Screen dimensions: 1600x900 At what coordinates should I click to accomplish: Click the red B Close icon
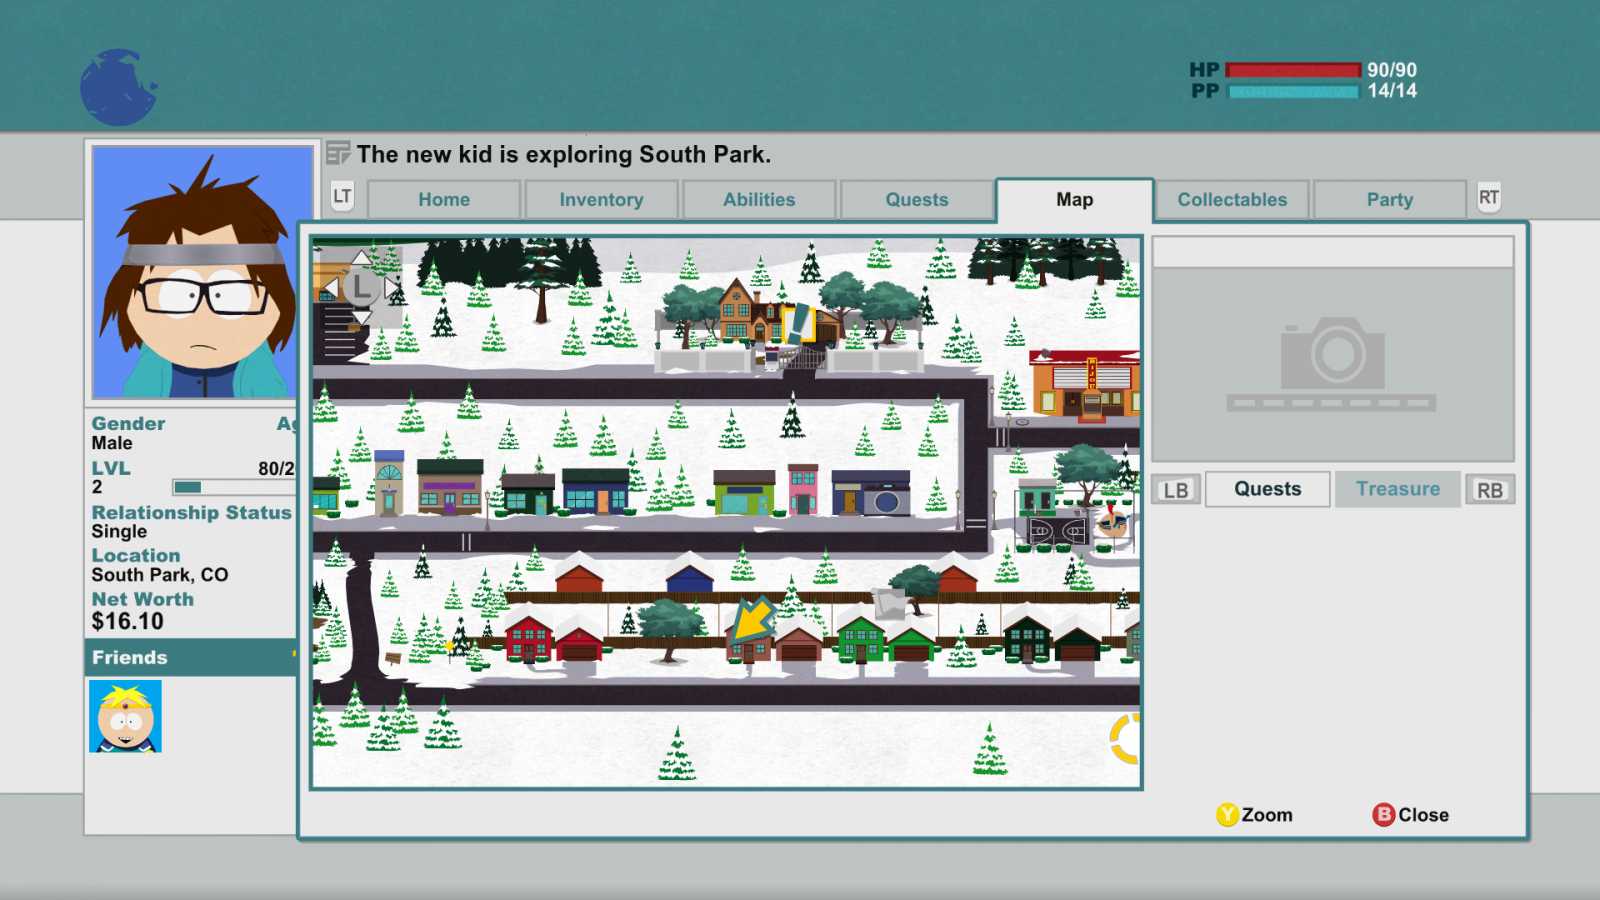pos(1382,814)
